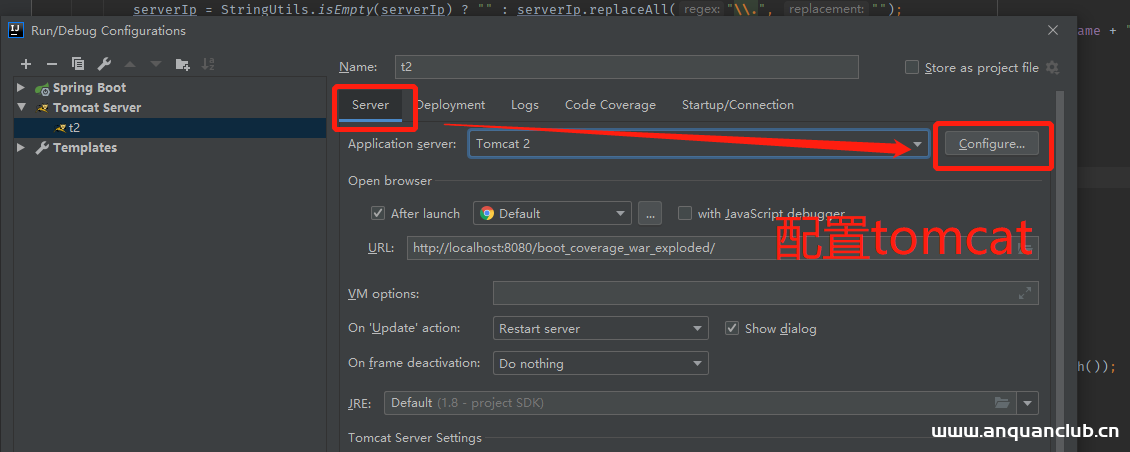Click the ellipsis button next to browser dropdown
1130x452 pixels.
(x=650, y=213)
